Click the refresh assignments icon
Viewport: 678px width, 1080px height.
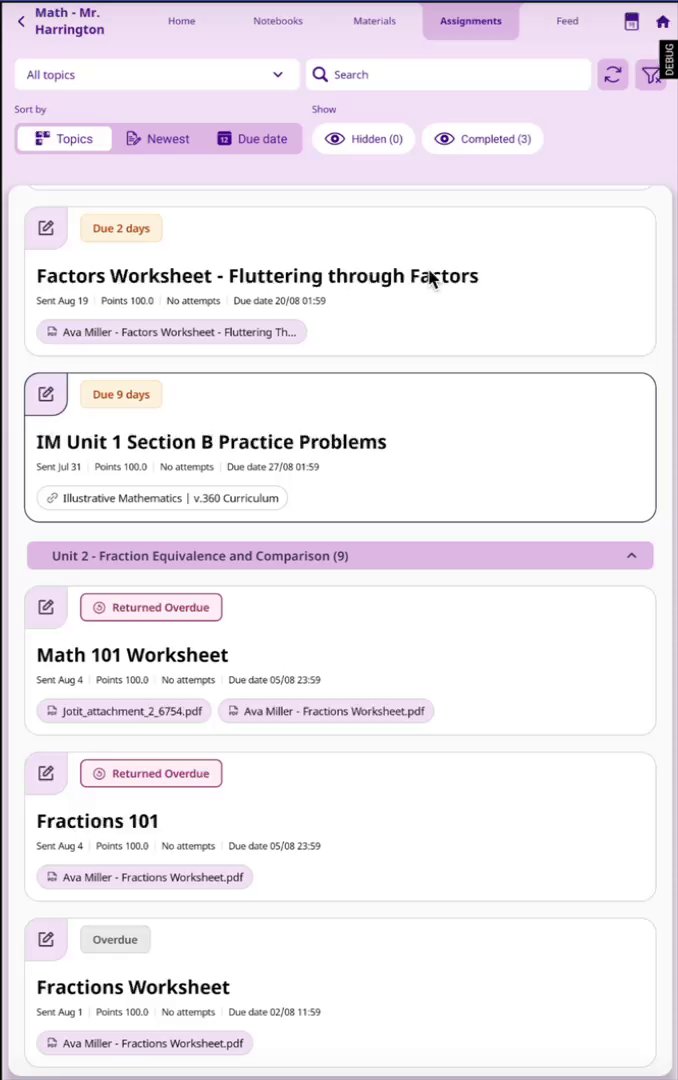pyautogui.click(x=613, y=75)
